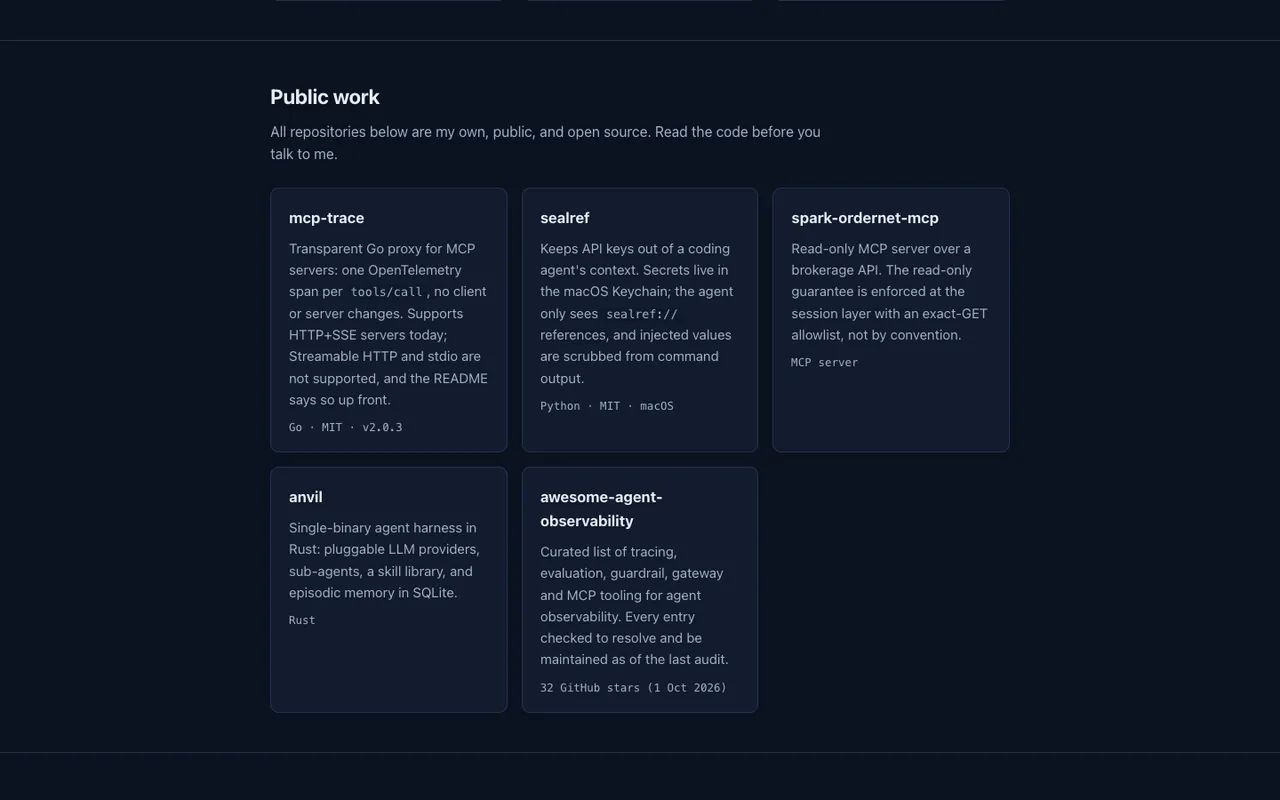Click the MCP server tag label
The height and width of the screenshot is (800, 1280).
(x=825, y=362)
